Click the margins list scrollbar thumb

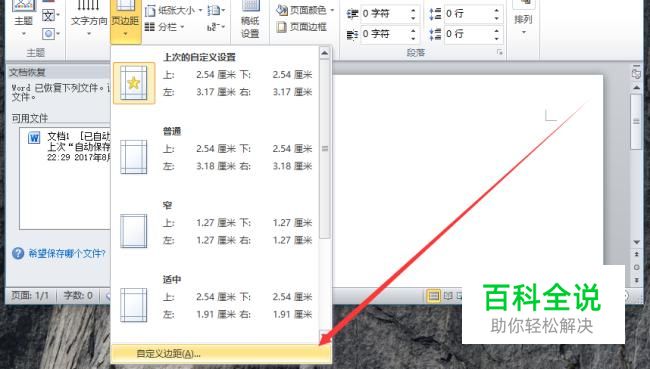325,148
